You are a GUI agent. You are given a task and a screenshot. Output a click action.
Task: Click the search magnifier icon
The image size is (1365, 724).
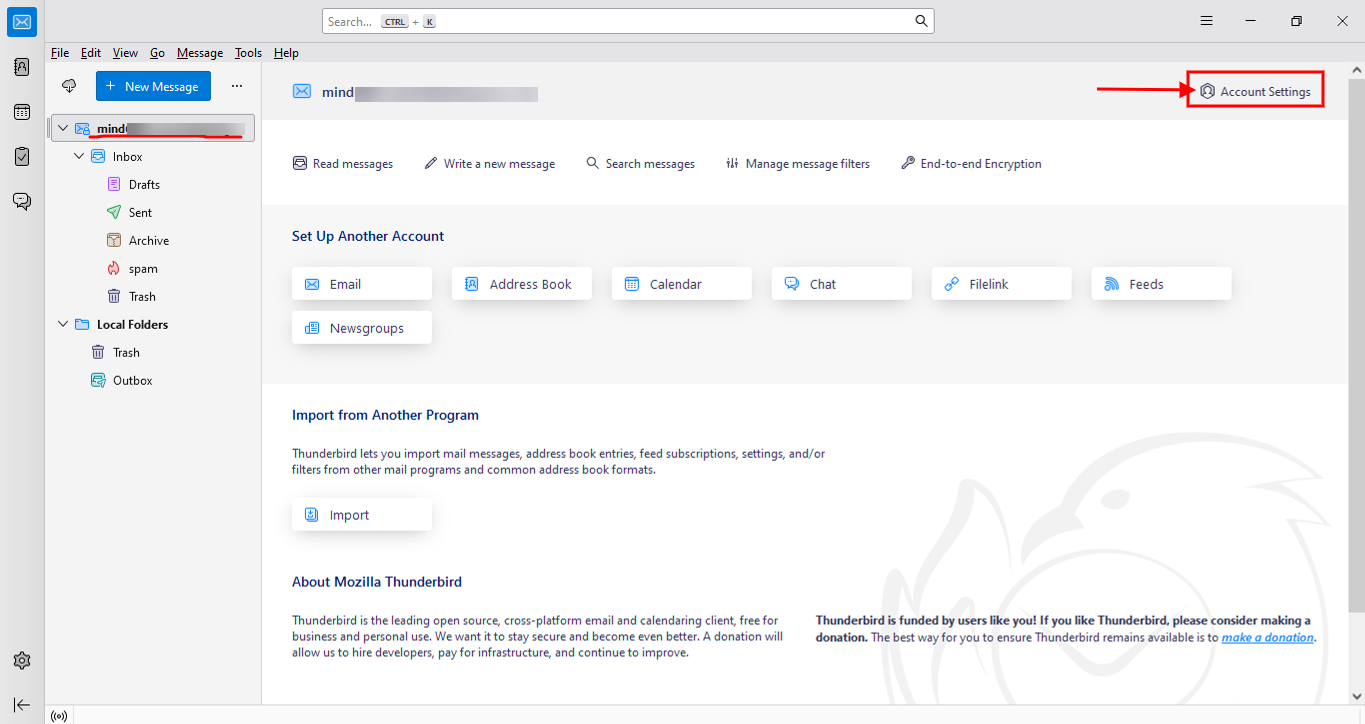[x=921, y=21]
